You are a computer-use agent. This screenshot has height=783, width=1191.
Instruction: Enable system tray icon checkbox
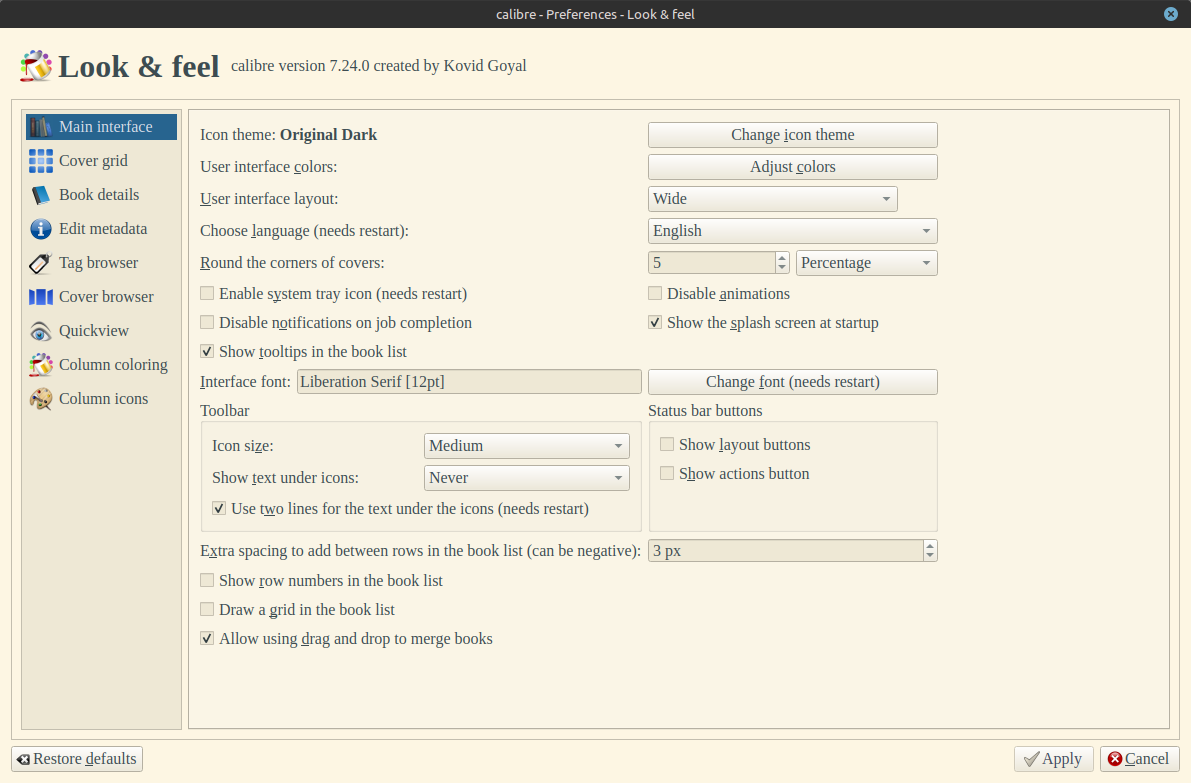(207, 293)
